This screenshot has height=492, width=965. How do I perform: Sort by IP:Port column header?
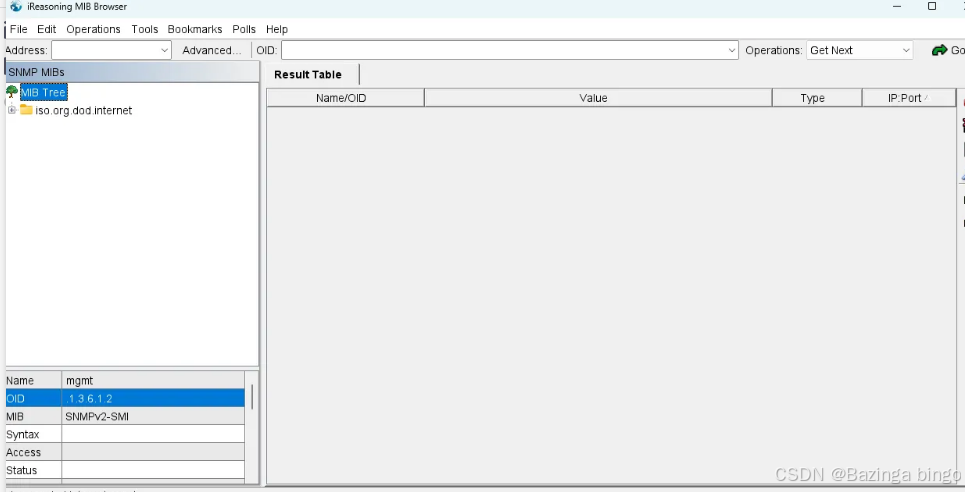click(x=909, y=98)
